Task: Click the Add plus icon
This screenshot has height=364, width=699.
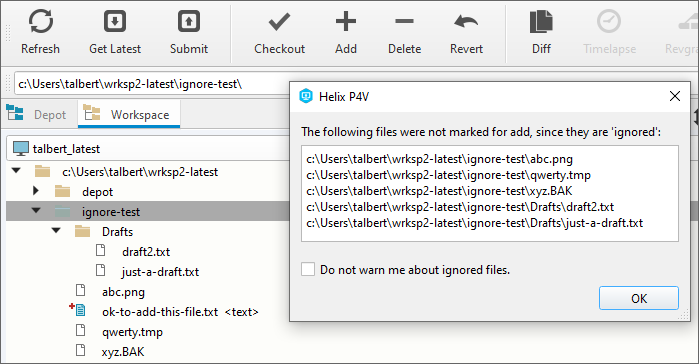Action: (x=345, y=21)
